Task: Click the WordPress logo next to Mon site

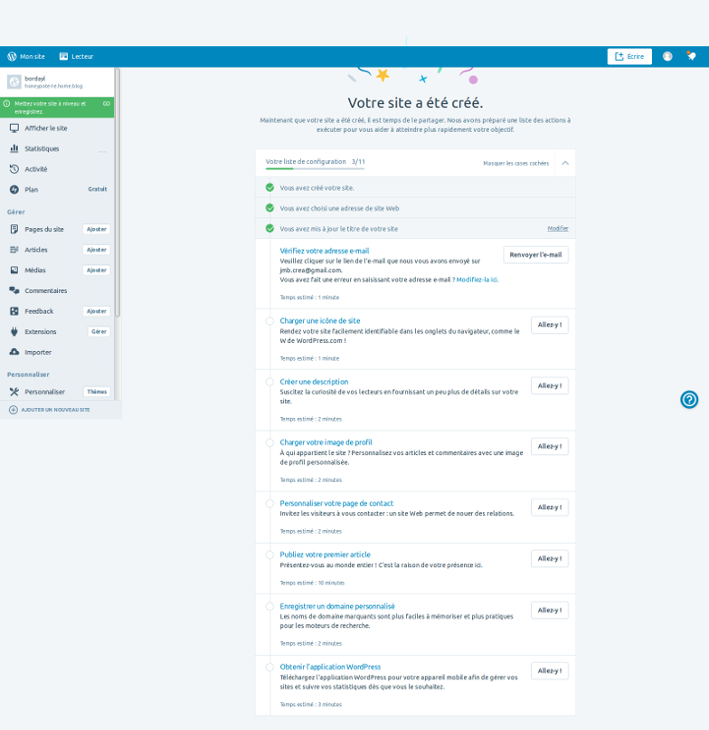Action: point(12,57)
